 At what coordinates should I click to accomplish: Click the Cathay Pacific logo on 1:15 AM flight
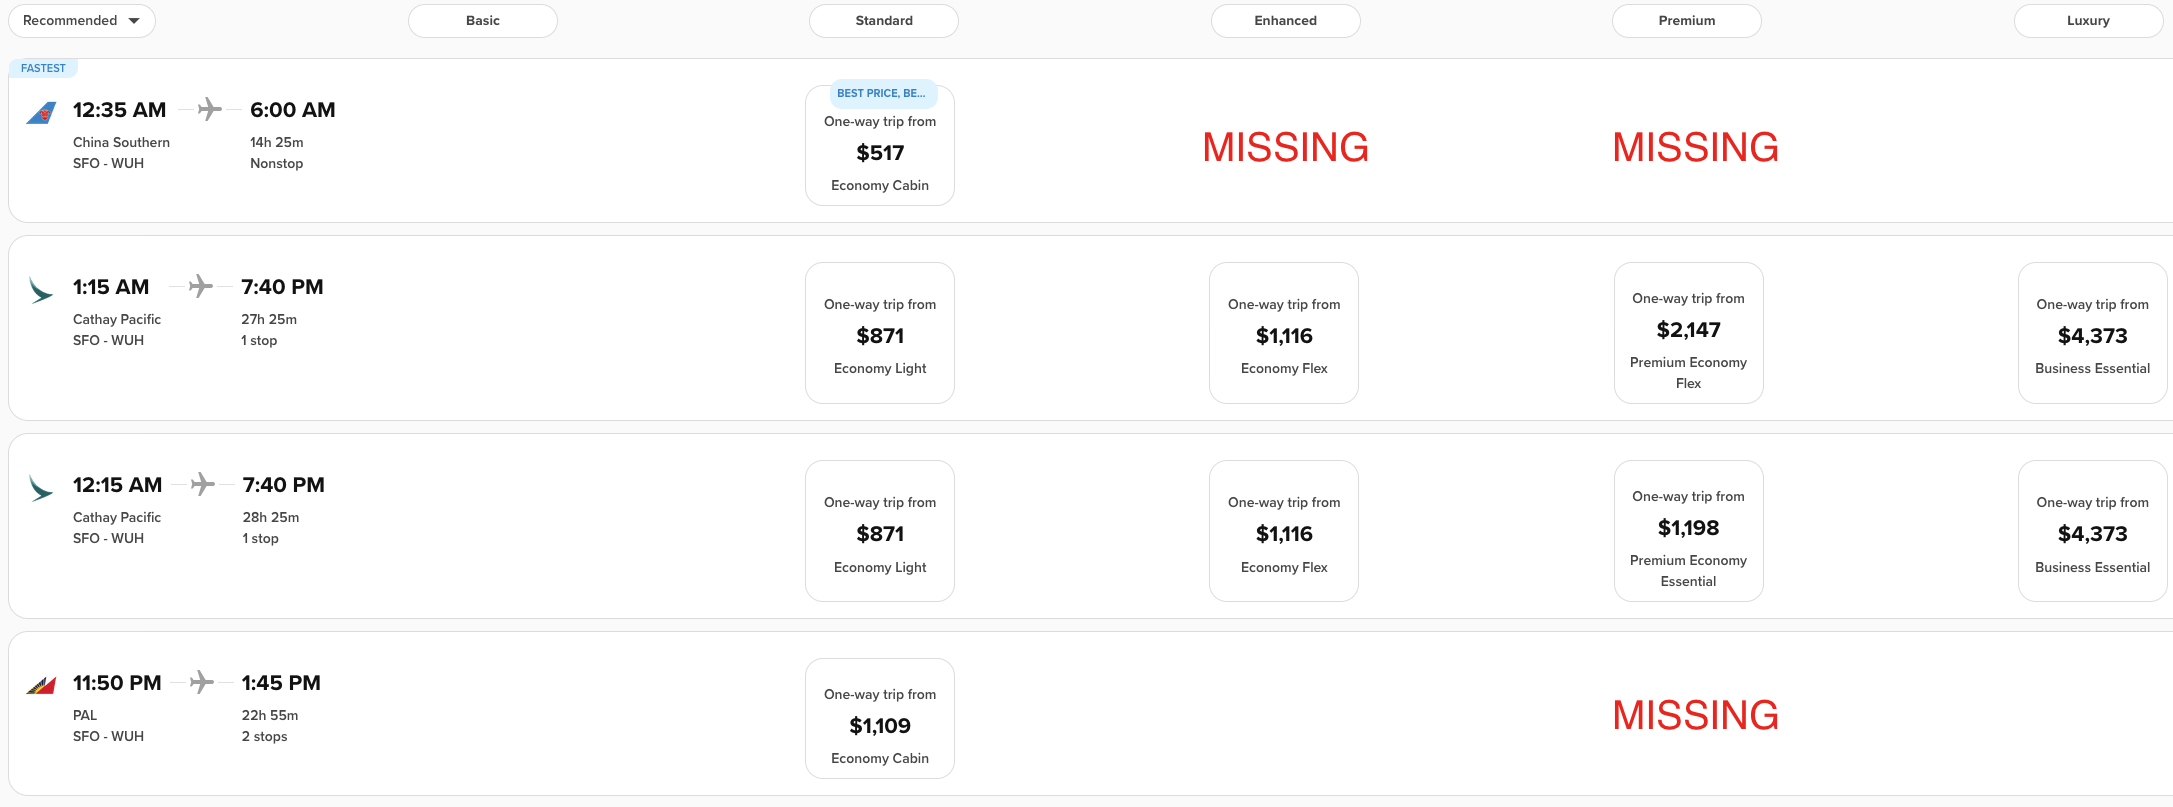coord(40,290)
